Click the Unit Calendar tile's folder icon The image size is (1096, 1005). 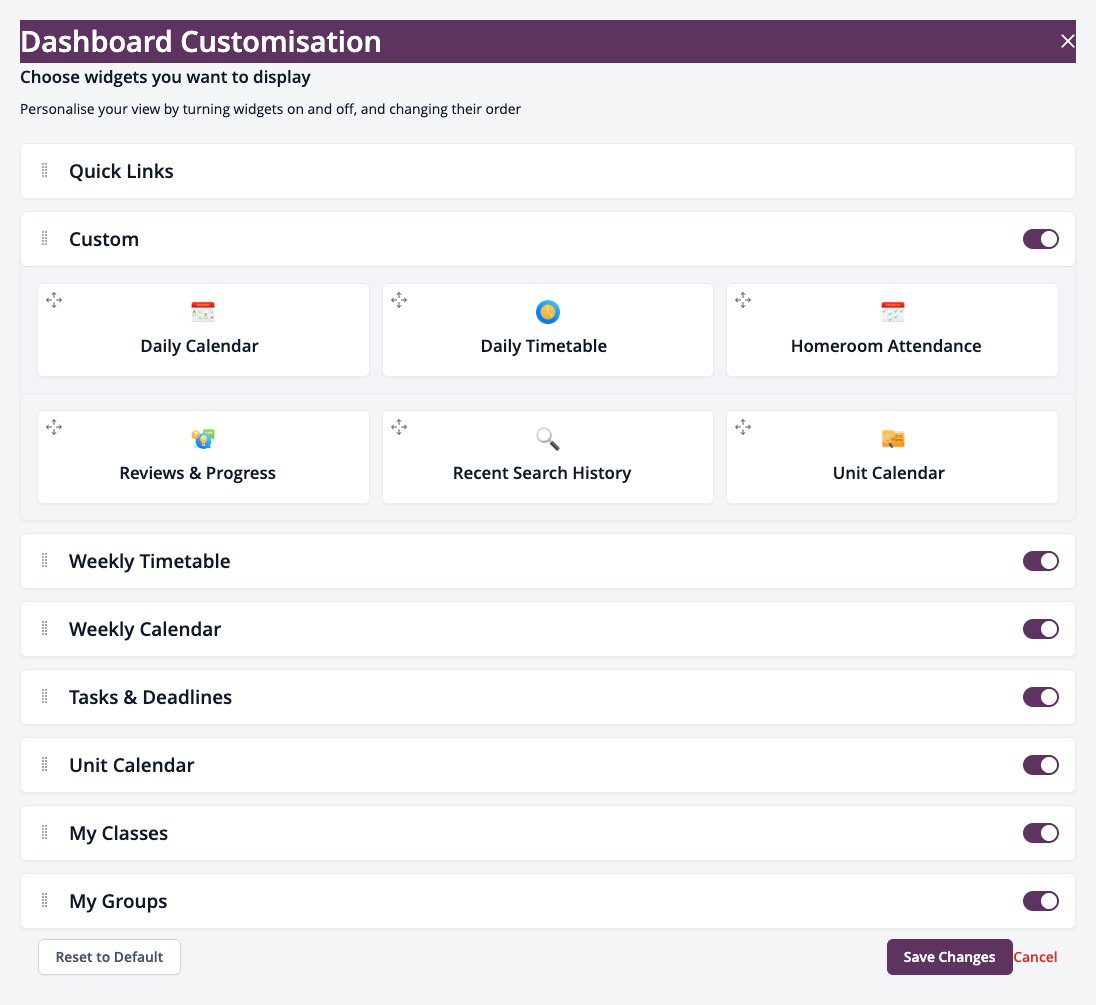point(893,439)
